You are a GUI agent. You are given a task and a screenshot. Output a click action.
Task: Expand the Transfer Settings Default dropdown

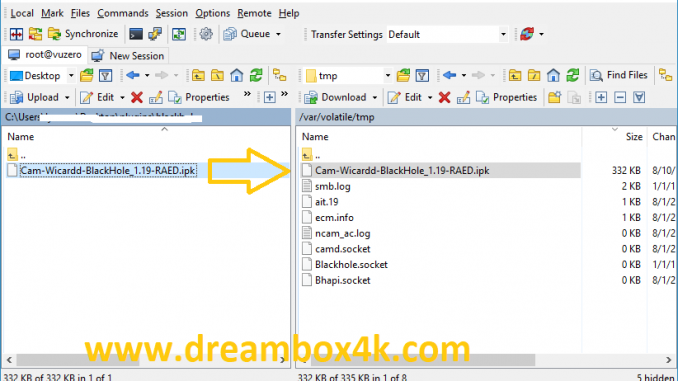(x=503, y=34)
